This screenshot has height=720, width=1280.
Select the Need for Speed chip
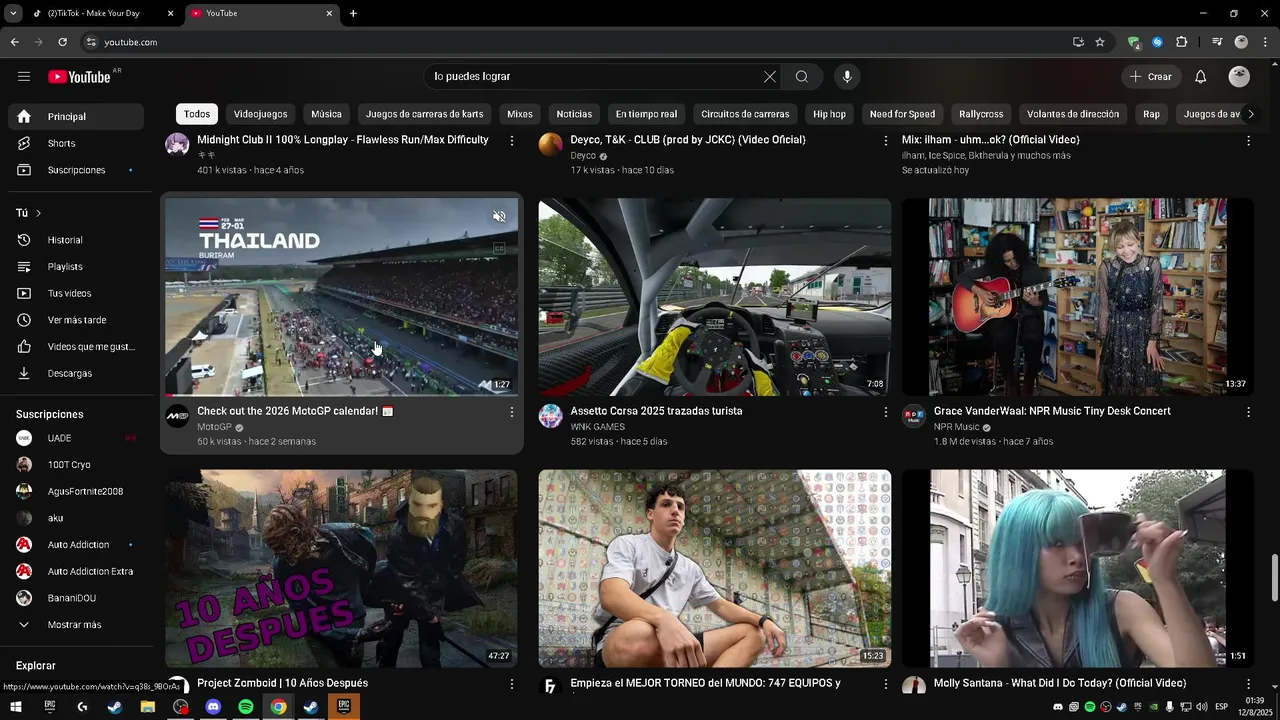(x=902, y=114)
